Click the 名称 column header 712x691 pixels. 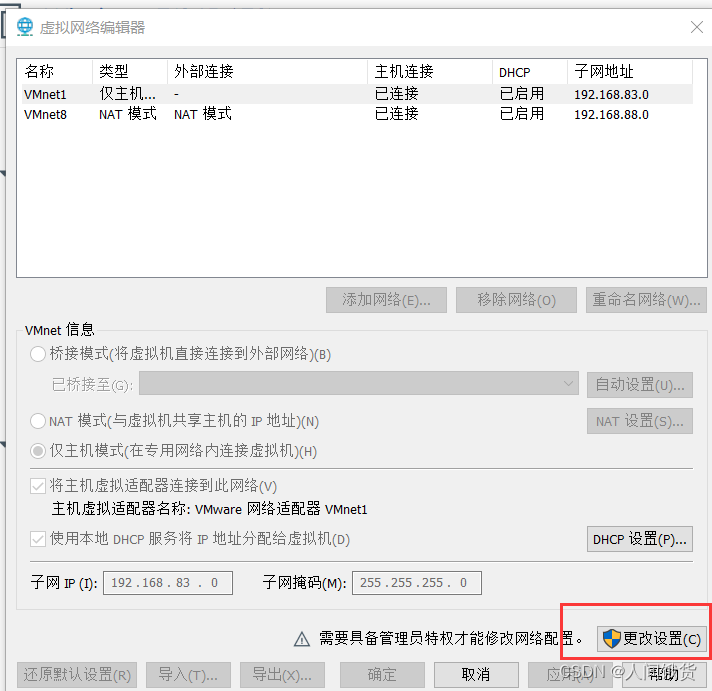pos(55,71)
